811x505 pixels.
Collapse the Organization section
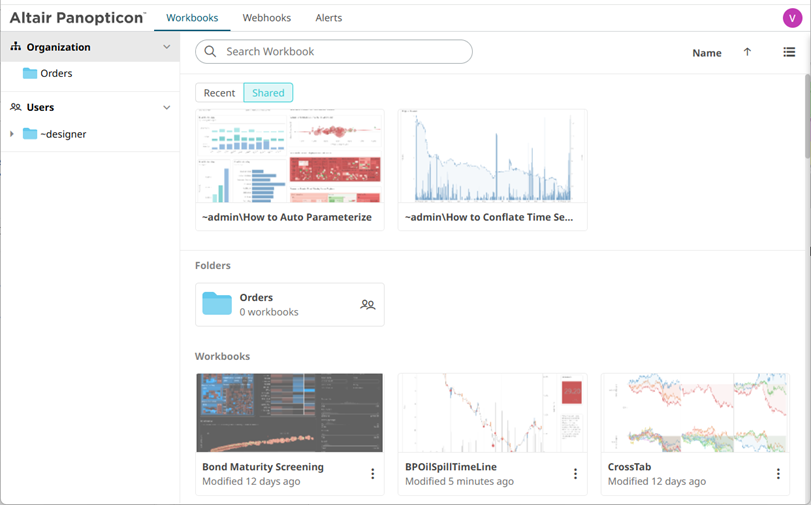click(167, 47)
